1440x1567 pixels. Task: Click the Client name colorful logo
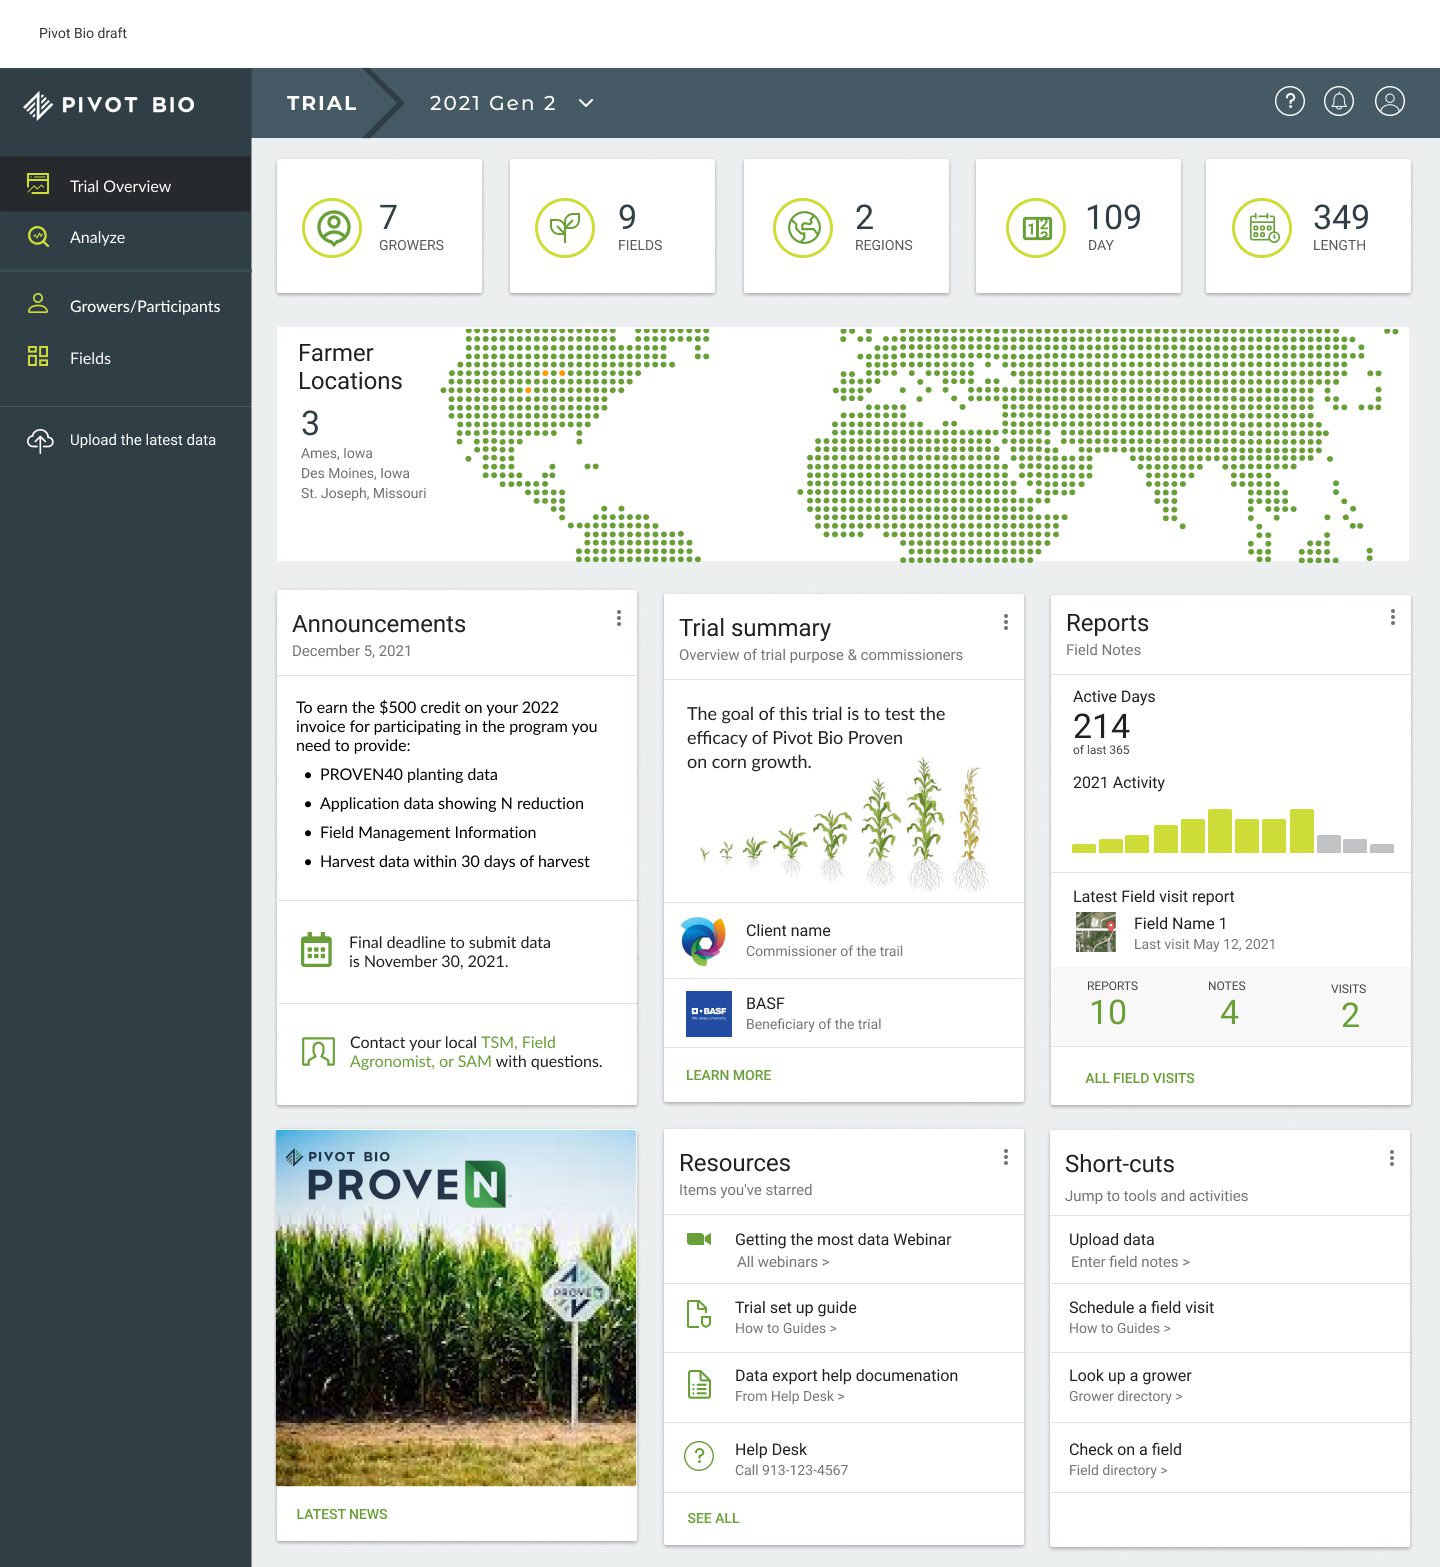click(704, 940)
